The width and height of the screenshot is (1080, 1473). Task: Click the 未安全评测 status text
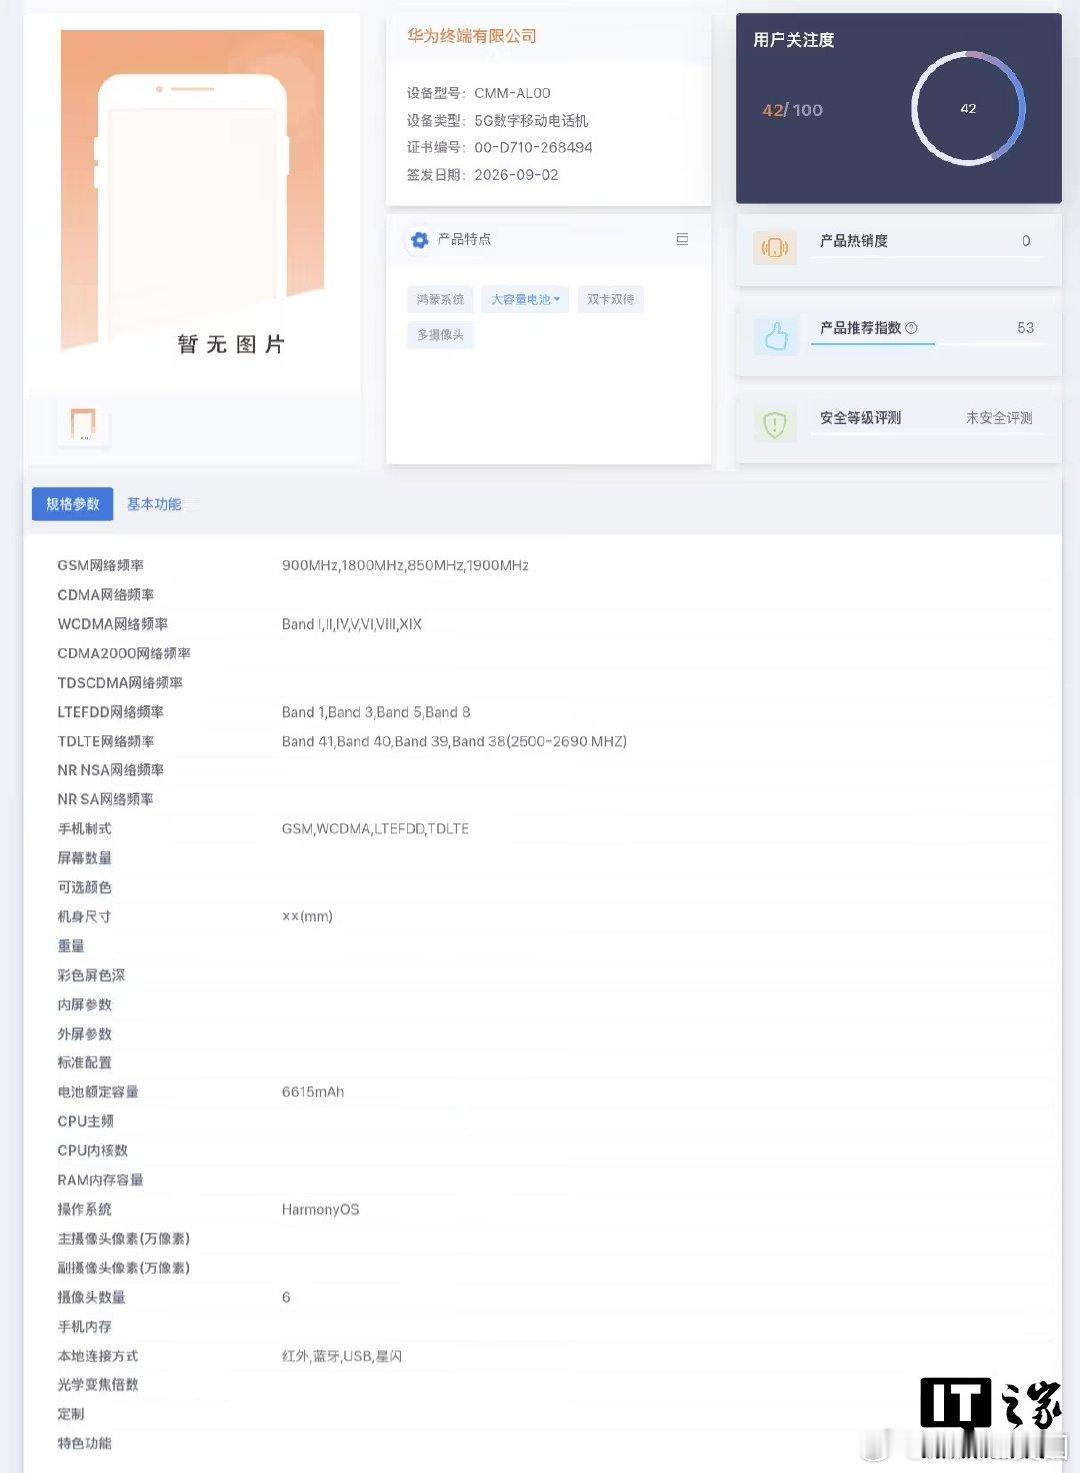click(x=999, y=418)
